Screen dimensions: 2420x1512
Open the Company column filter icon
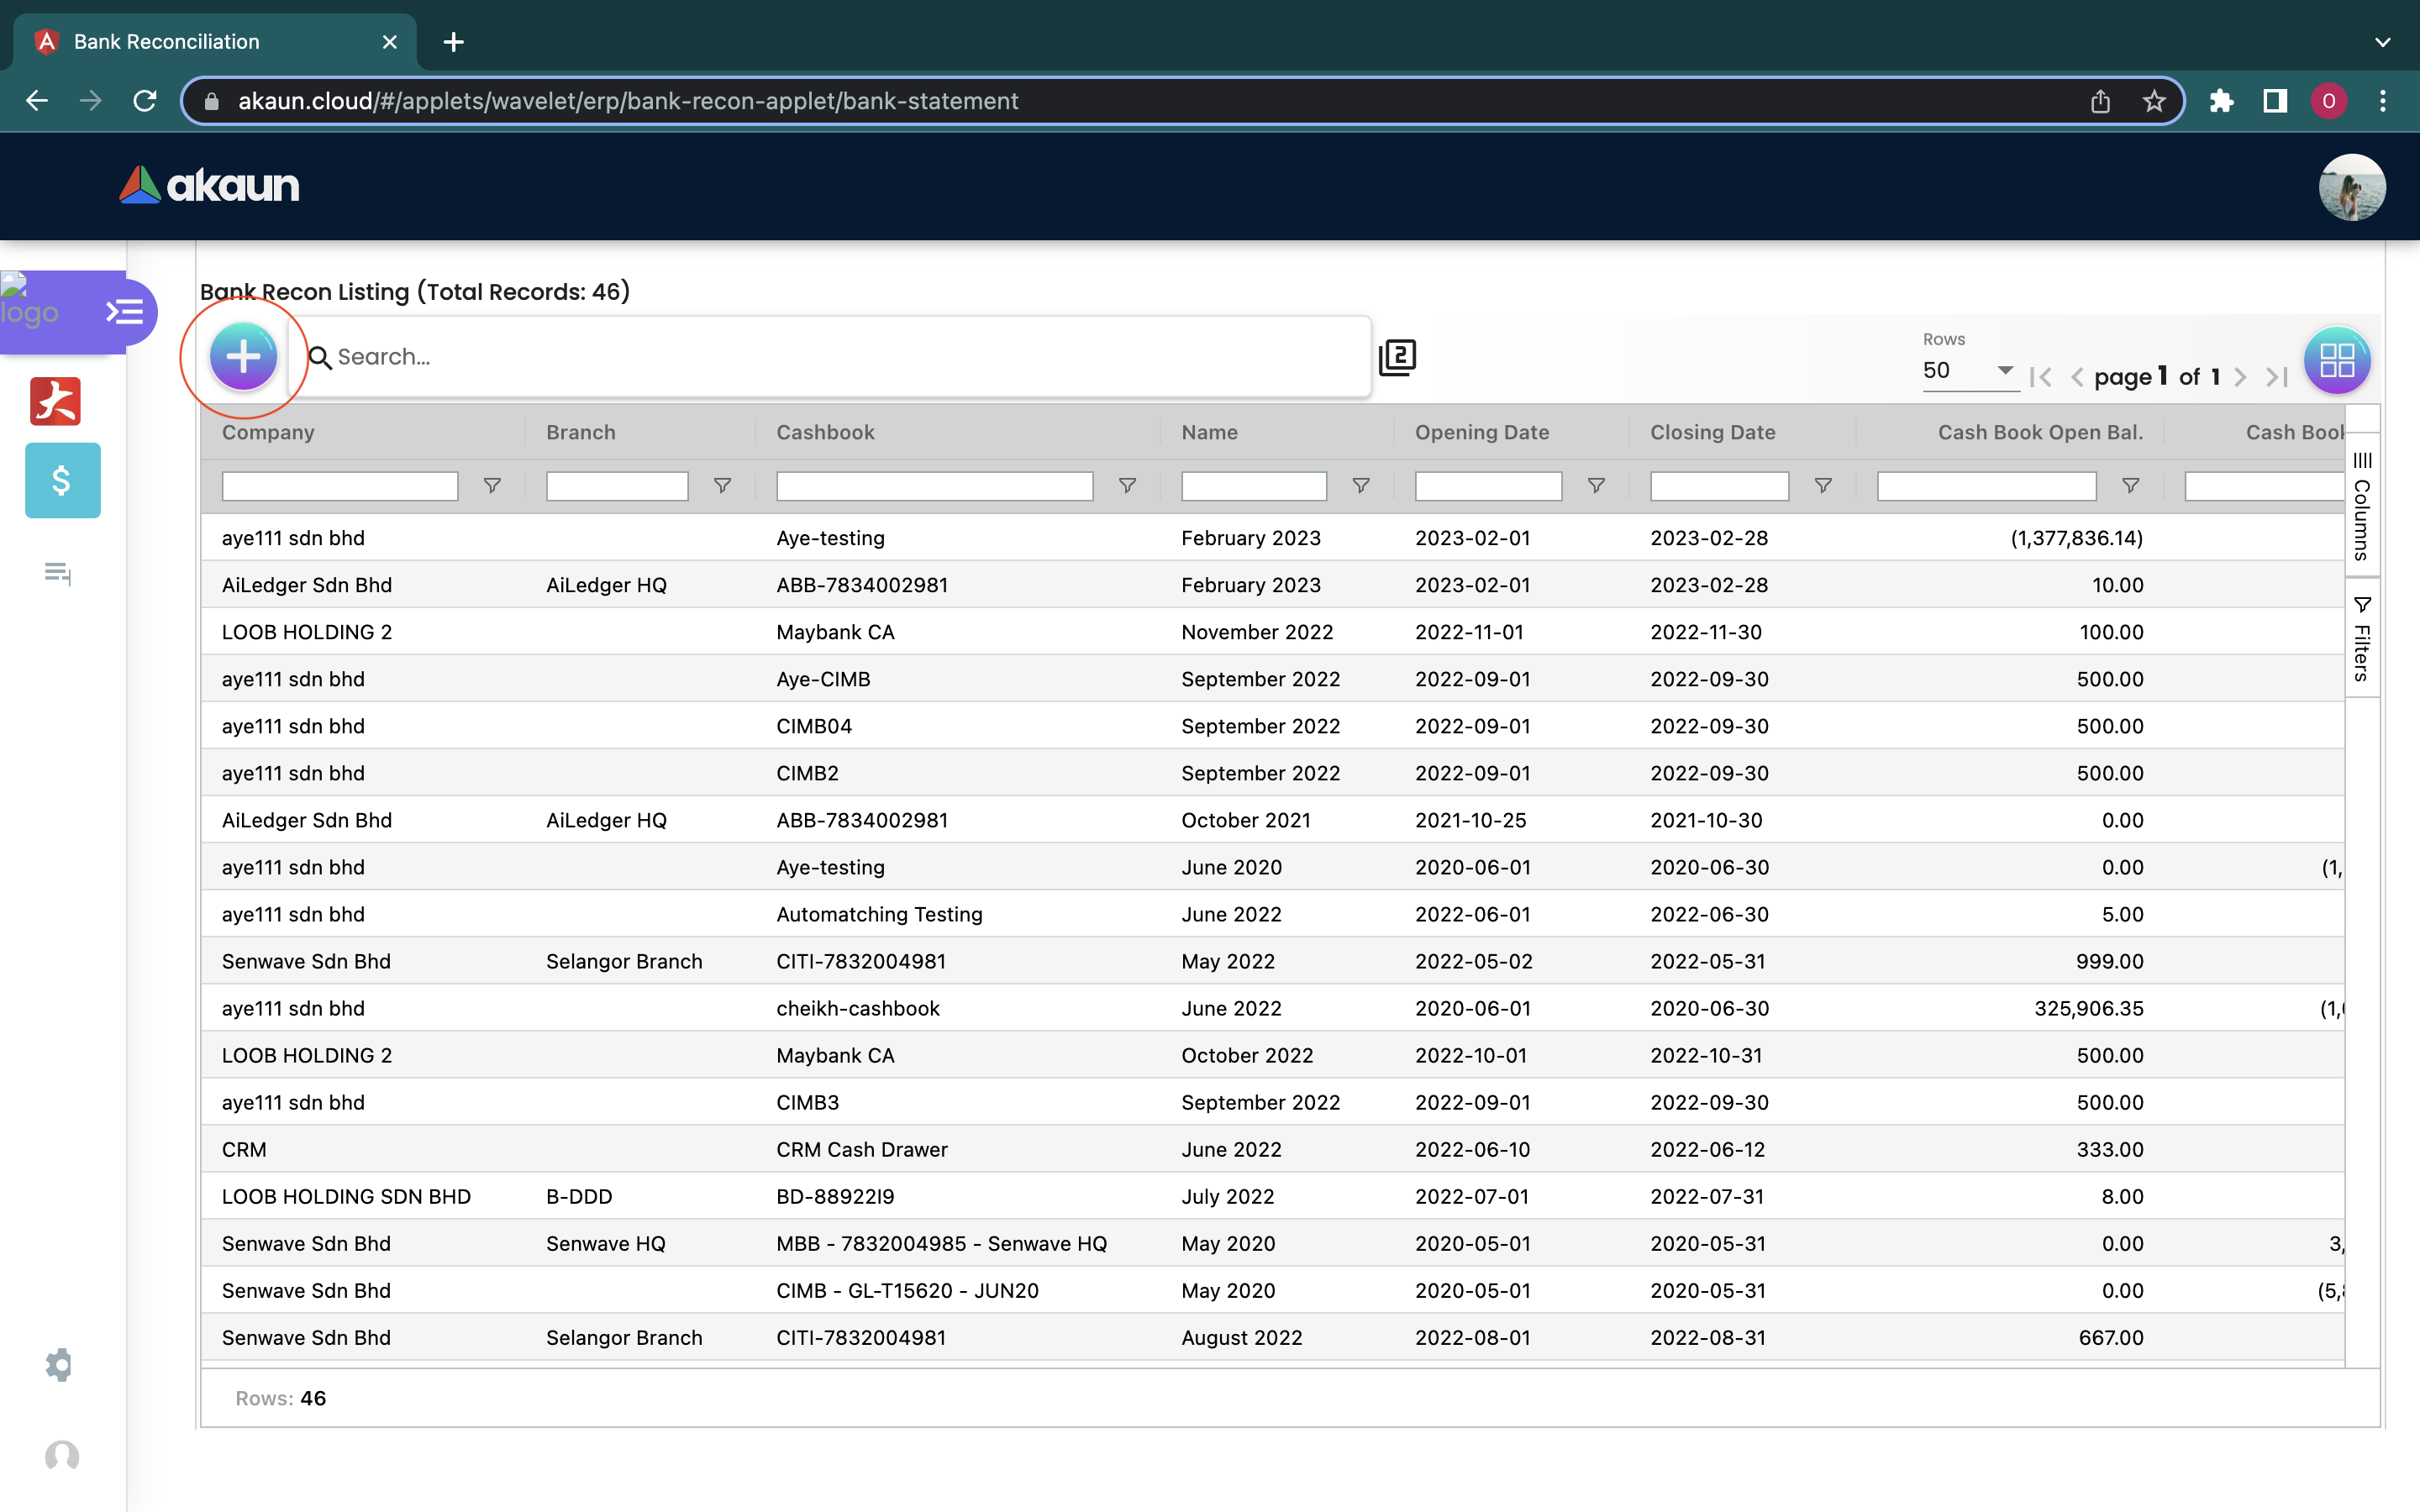pyautogui.click(x=492, y=486)
